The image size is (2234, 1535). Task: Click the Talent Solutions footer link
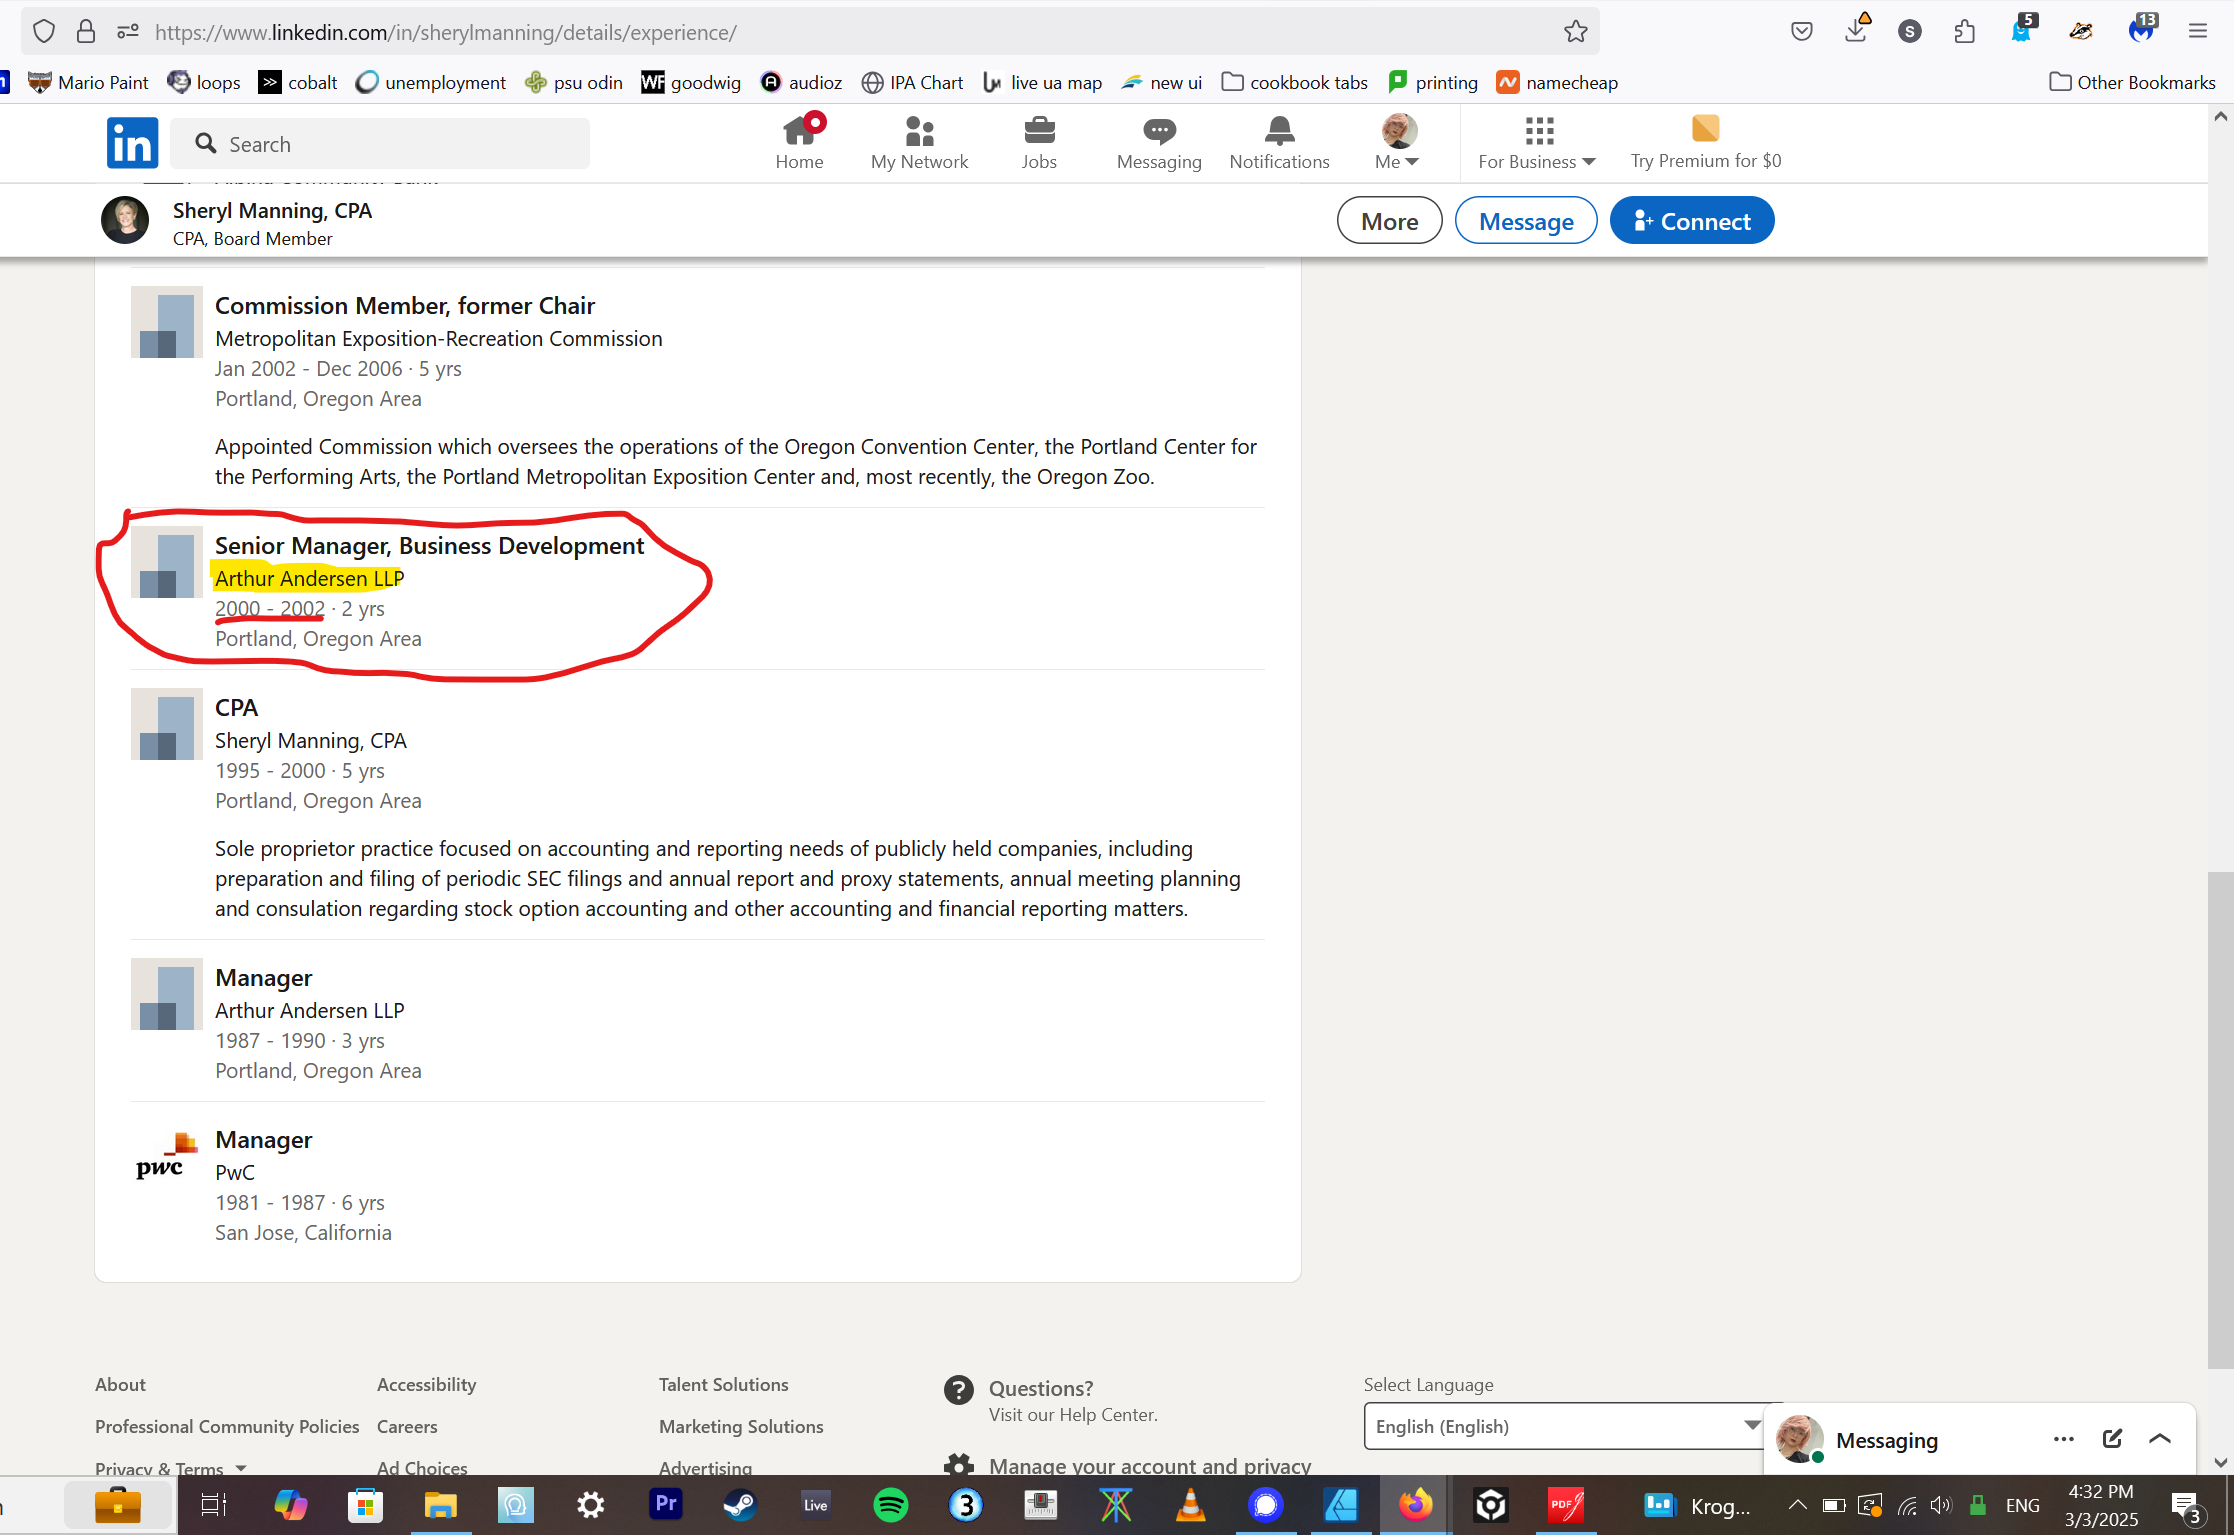coord(723,1384)
